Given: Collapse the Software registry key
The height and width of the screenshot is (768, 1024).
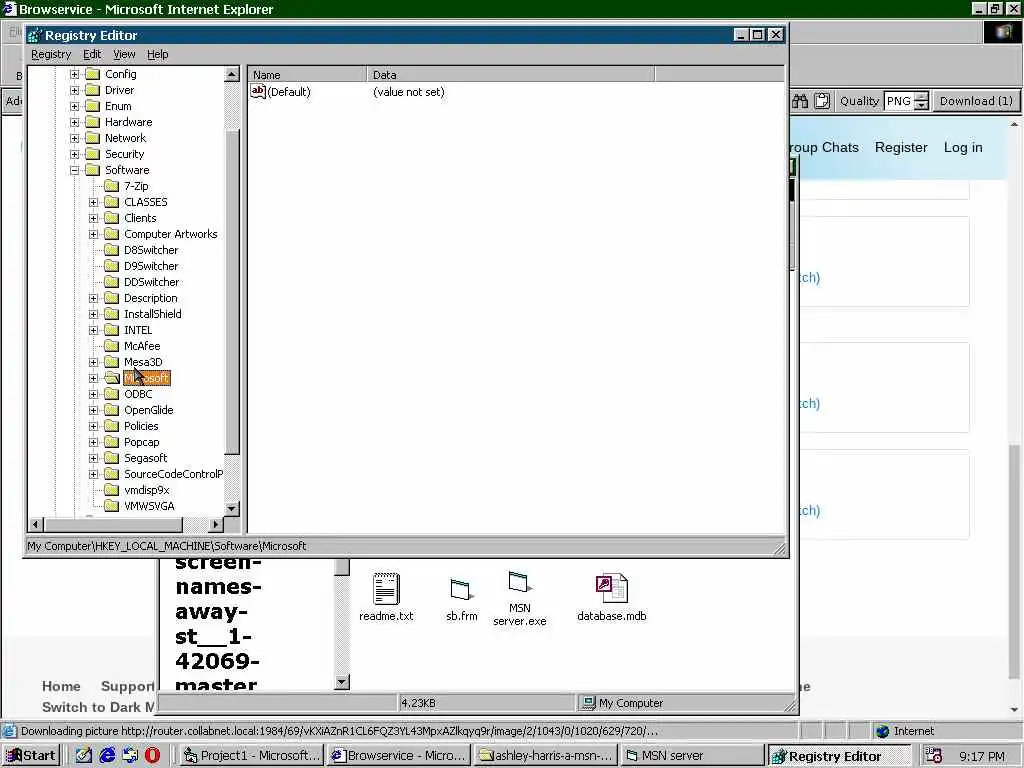Looking at the screenshot, I should (x=74, y=170).
